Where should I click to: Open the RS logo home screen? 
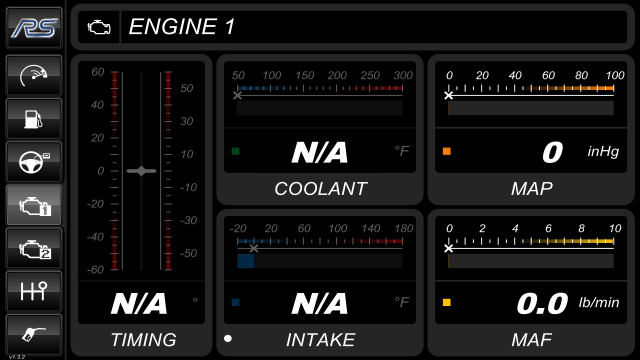click(34, 28)
